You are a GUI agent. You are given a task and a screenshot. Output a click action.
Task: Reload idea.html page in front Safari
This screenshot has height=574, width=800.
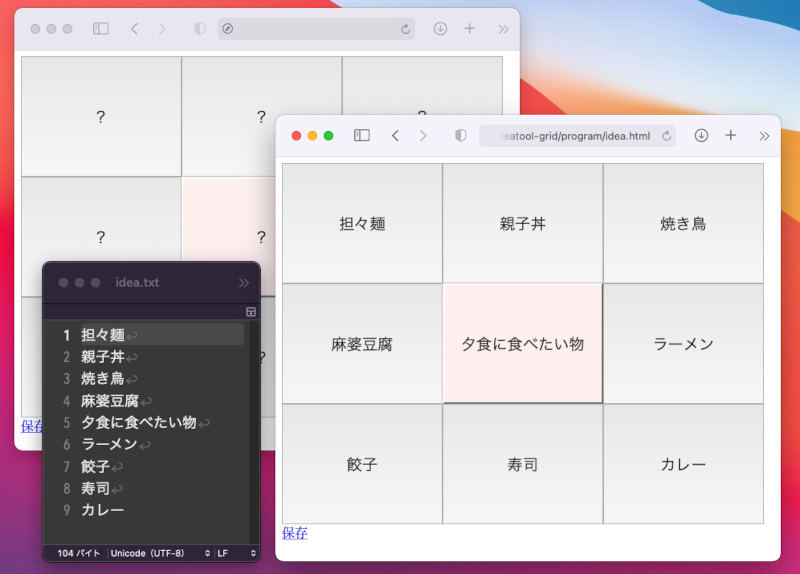pos(666,136)
